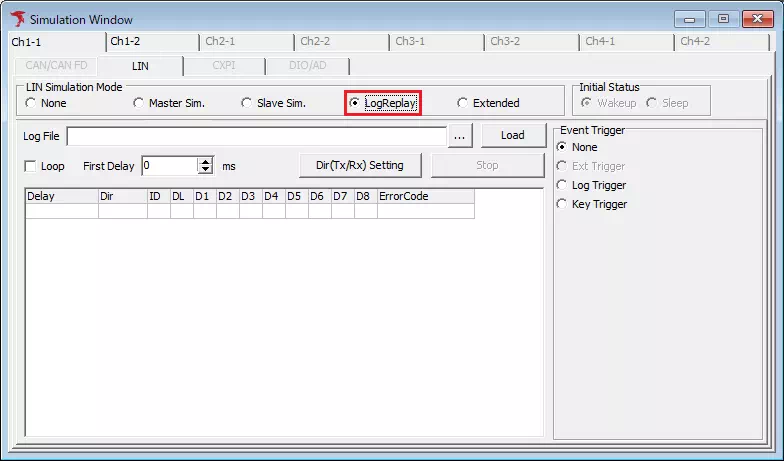Select the Slave Sim. radio button

click(247, 103)
